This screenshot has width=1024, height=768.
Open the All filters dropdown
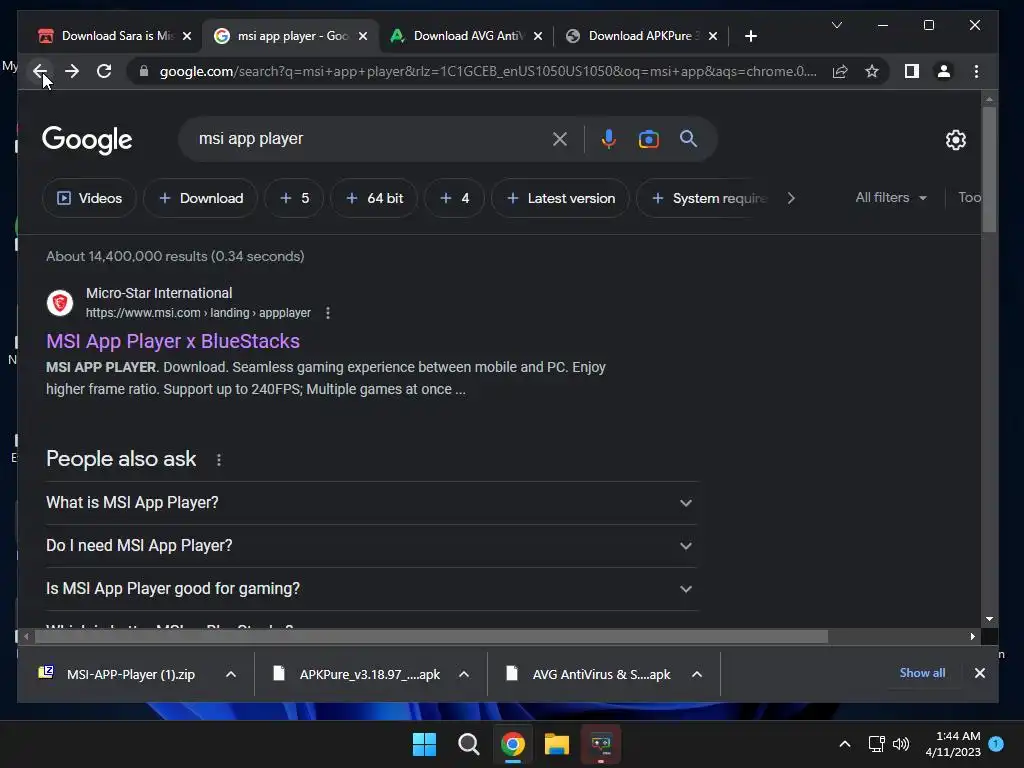891,197
